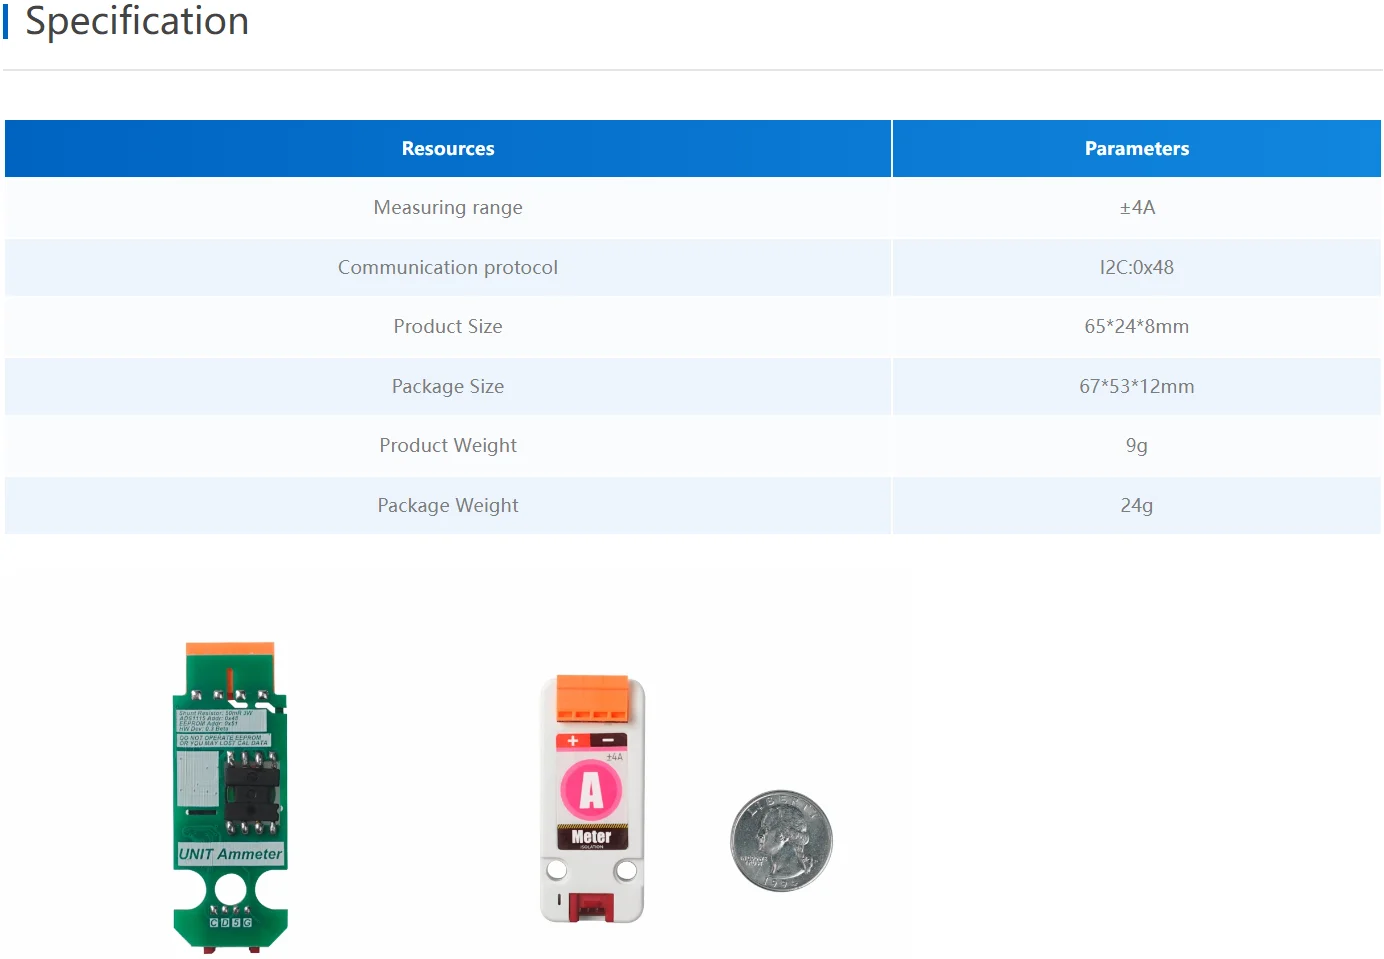
Task: Click the red Grove connector on white unit
Action: click(590, 907)
